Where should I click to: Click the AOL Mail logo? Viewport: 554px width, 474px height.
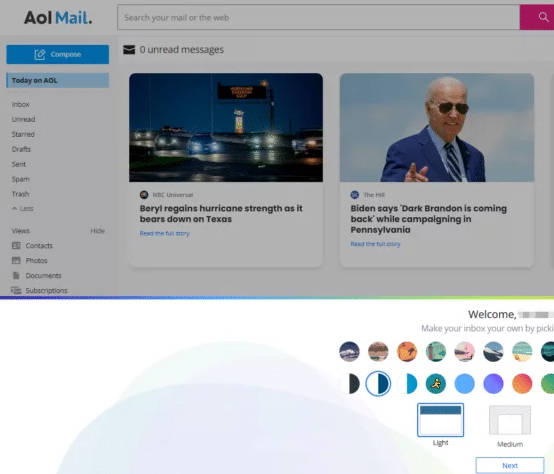tap(58, 18)
